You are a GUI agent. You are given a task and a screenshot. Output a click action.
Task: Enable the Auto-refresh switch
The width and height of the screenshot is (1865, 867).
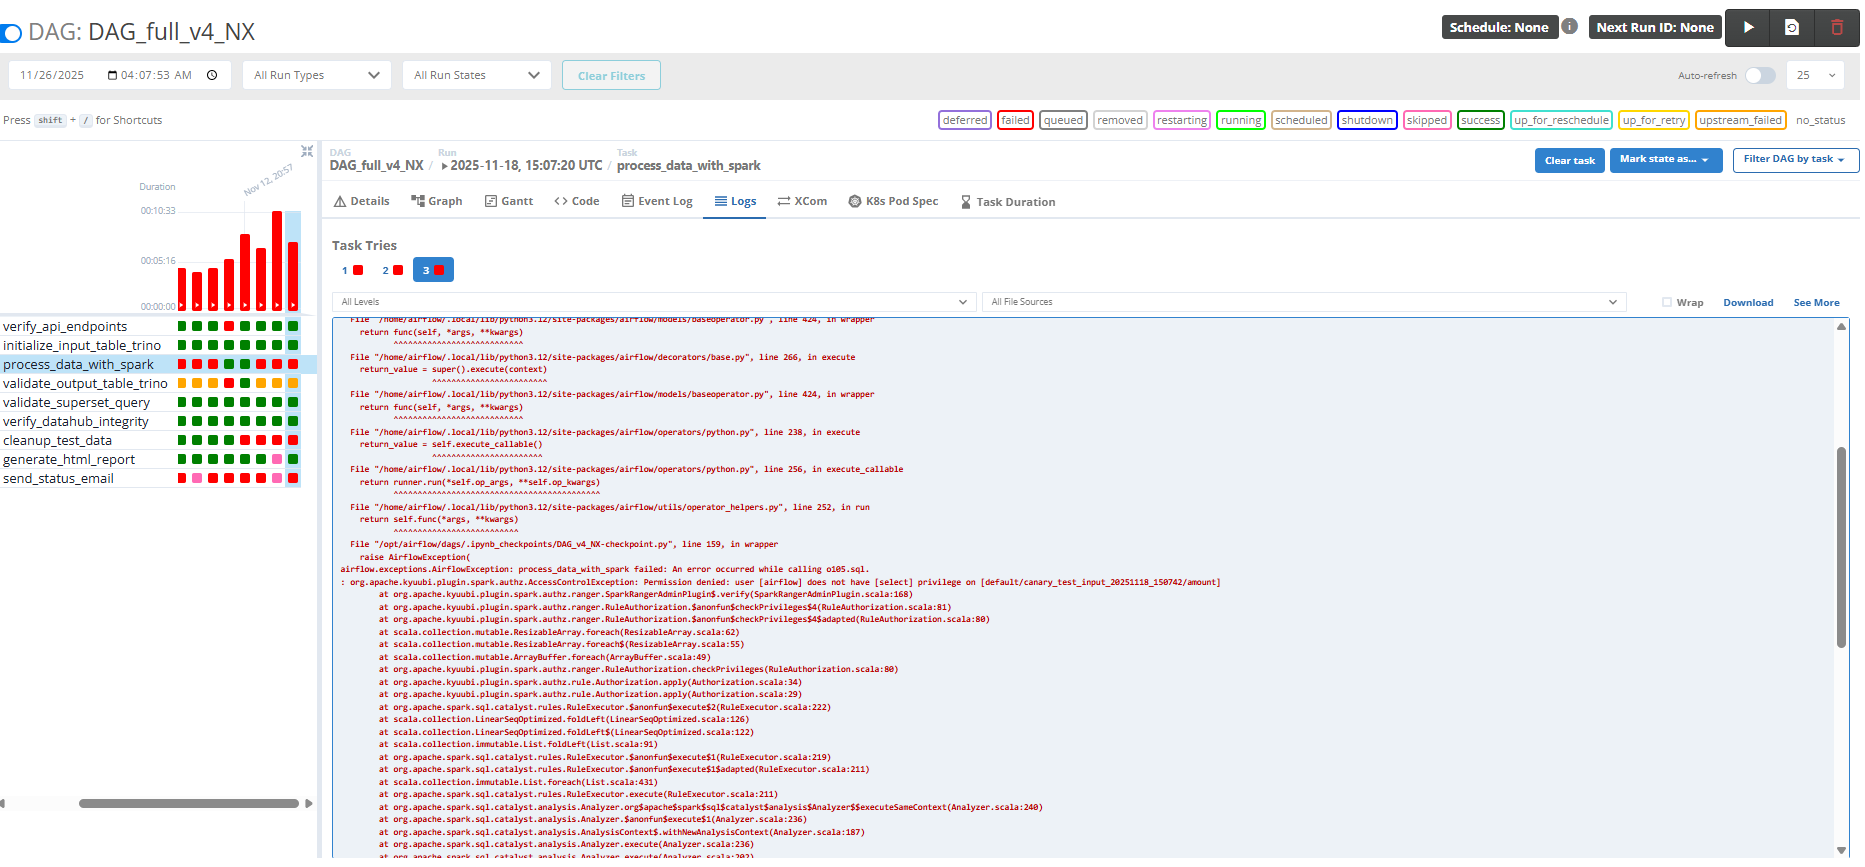pos(1760,76)
